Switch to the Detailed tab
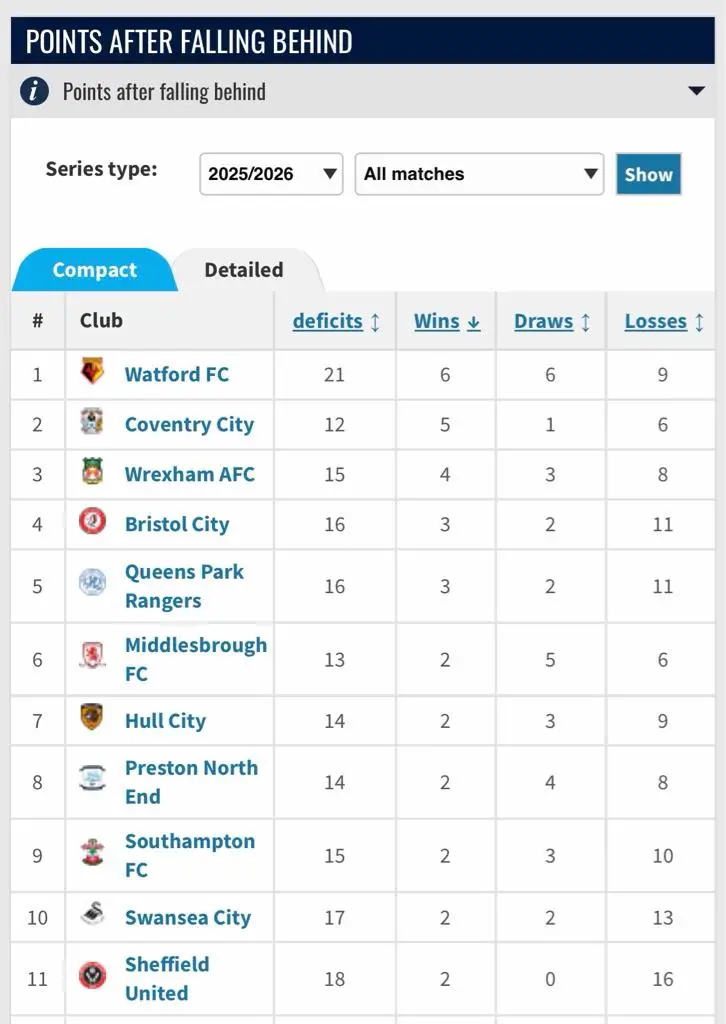The height and width of the screenshot is (1024, 726). tap(243, 270)
